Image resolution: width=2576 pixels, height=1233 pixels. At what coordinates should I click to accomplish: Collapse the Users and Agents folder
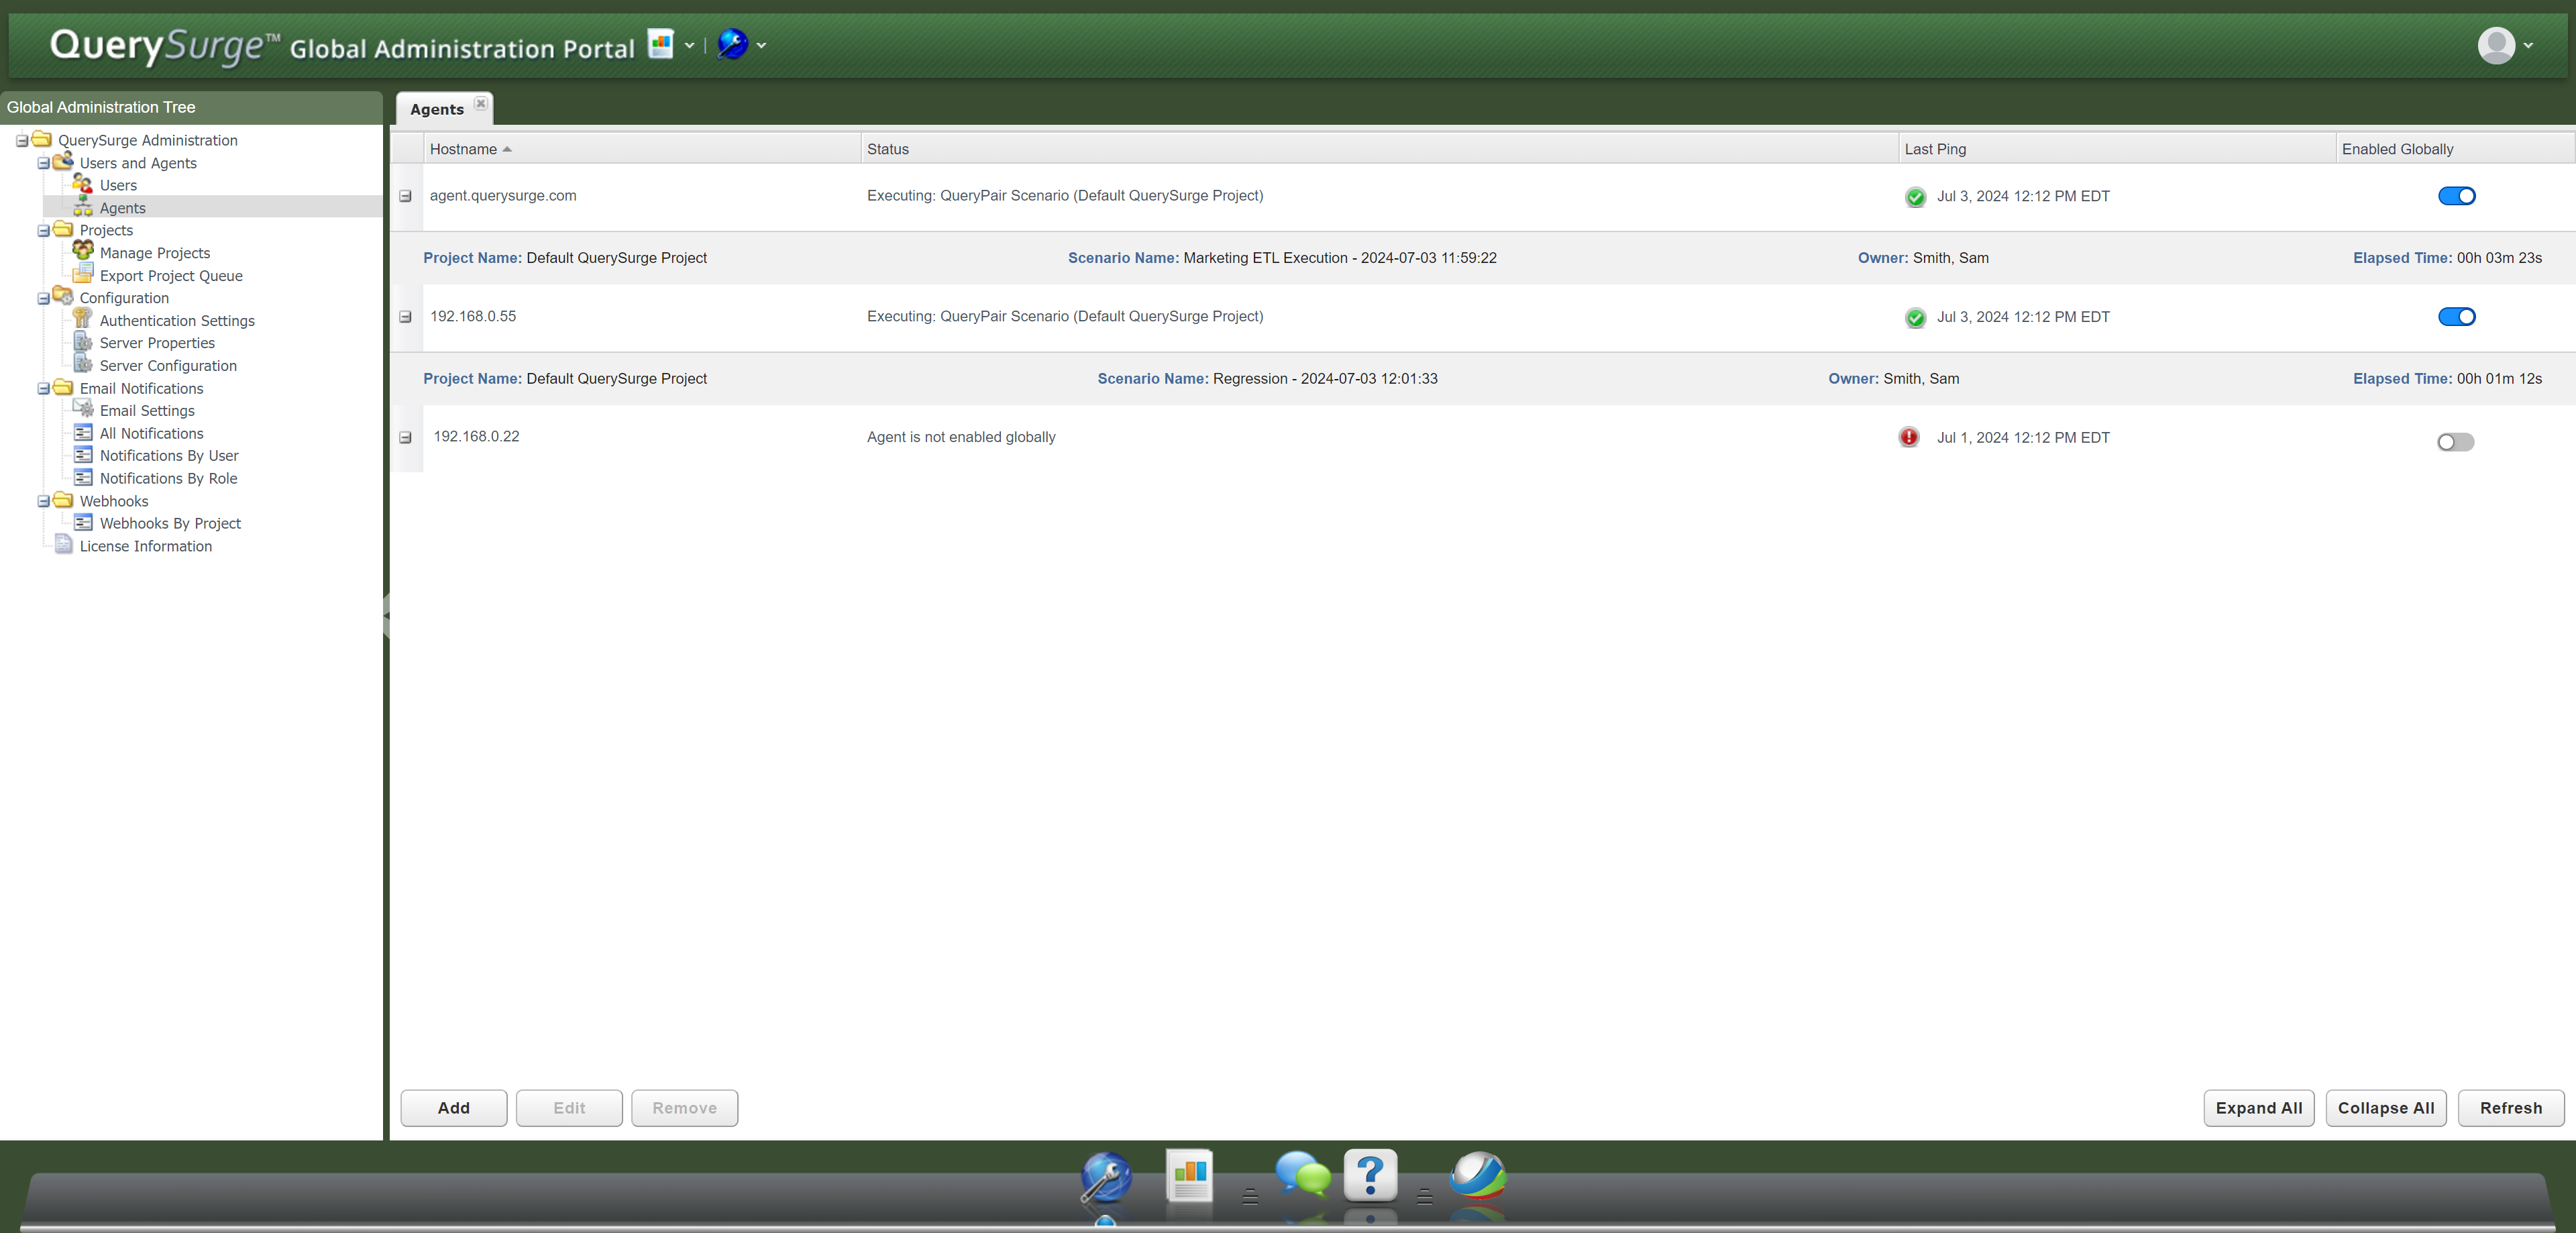click(x=43, y=163)
